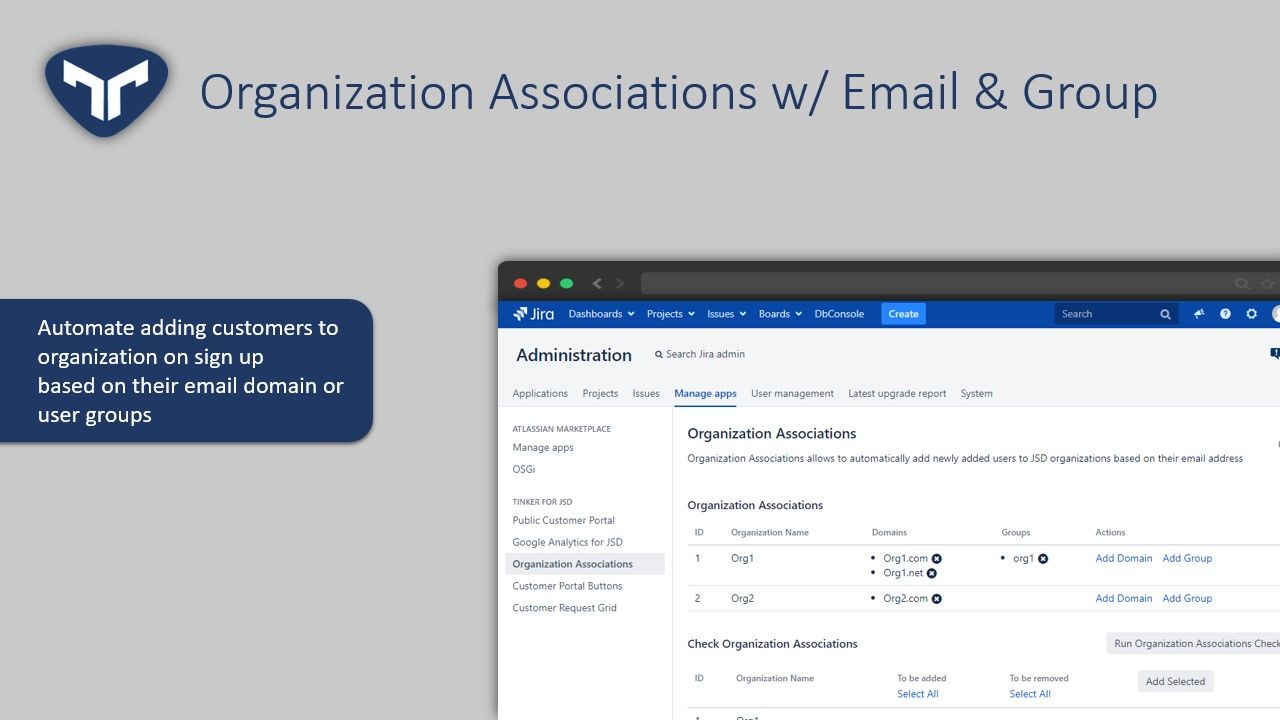The image size is (1280, 720).
Task: Switch to the User management tab
Action: [792, 393]
